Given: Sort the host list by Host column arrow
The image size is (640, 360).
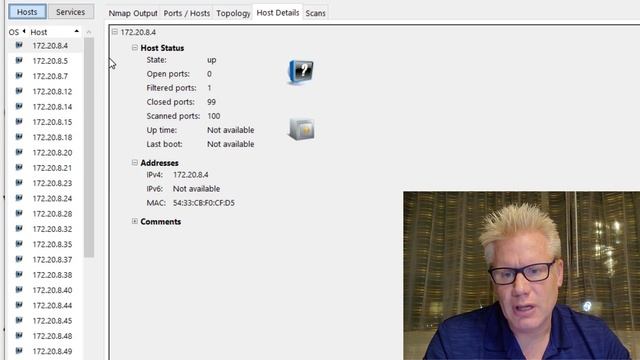Looking at the screenshot, I should tap(76, 31).
